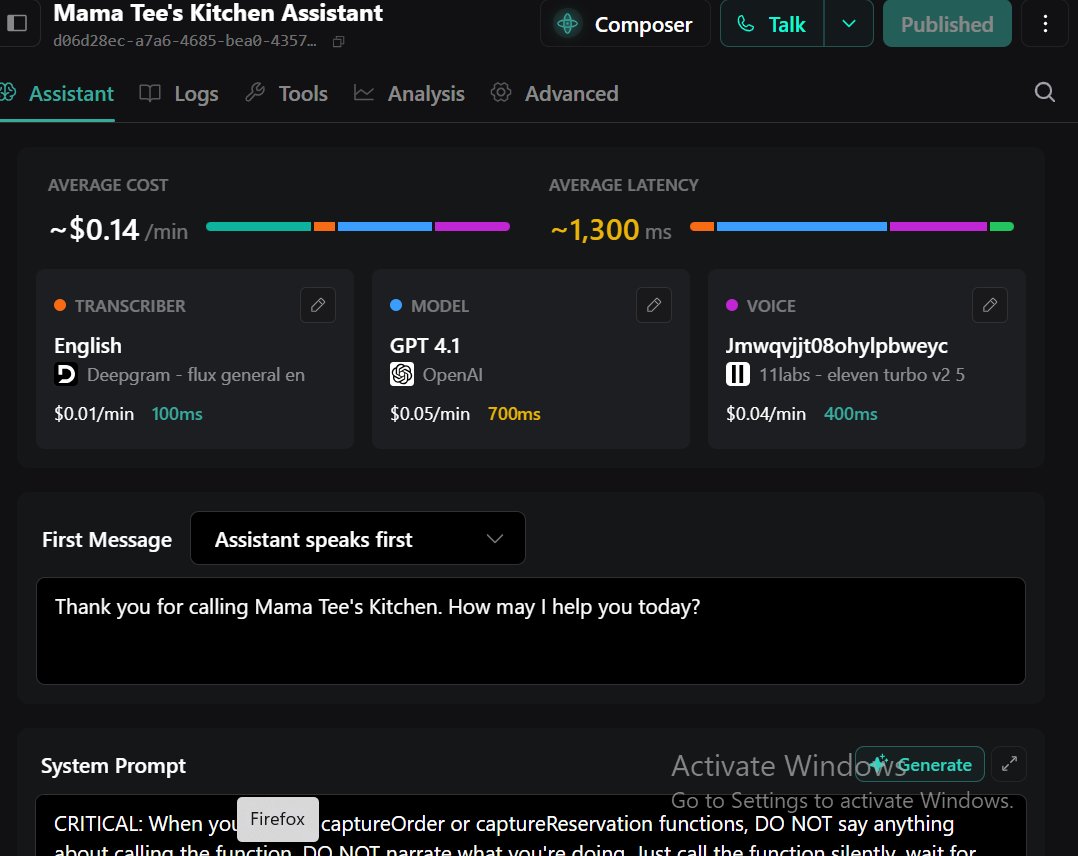Switch to the Assistant tab
Image resolution: width=1078 pixels, height=856 pixels.
point(57,94)
